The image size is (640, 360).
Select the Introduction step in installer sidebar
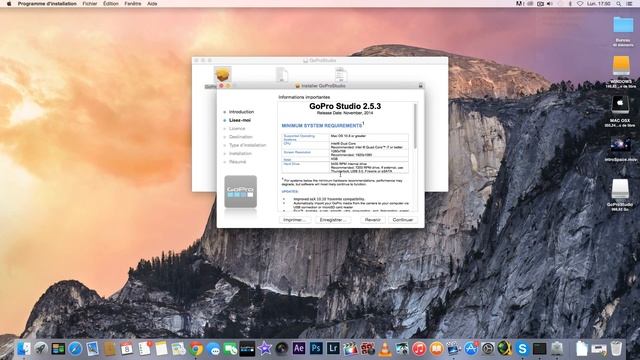(241, 112)
